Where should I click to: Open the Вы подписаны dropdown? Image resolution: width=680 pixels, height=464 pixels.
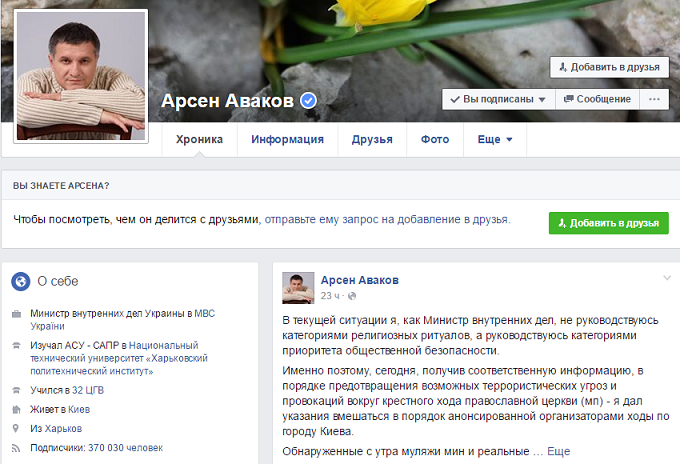click(498, 99)
